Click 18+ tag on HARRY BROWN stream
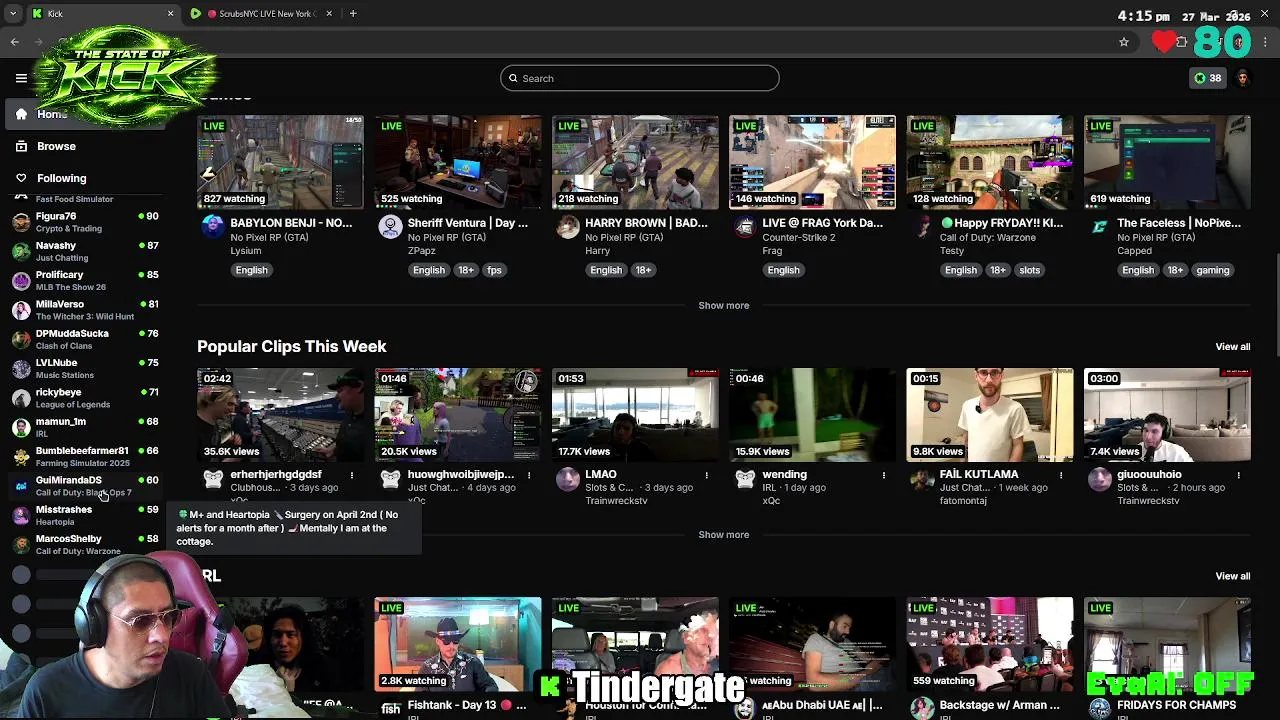This screenshot has width=1280, height=720. click(x=643, y=270)
